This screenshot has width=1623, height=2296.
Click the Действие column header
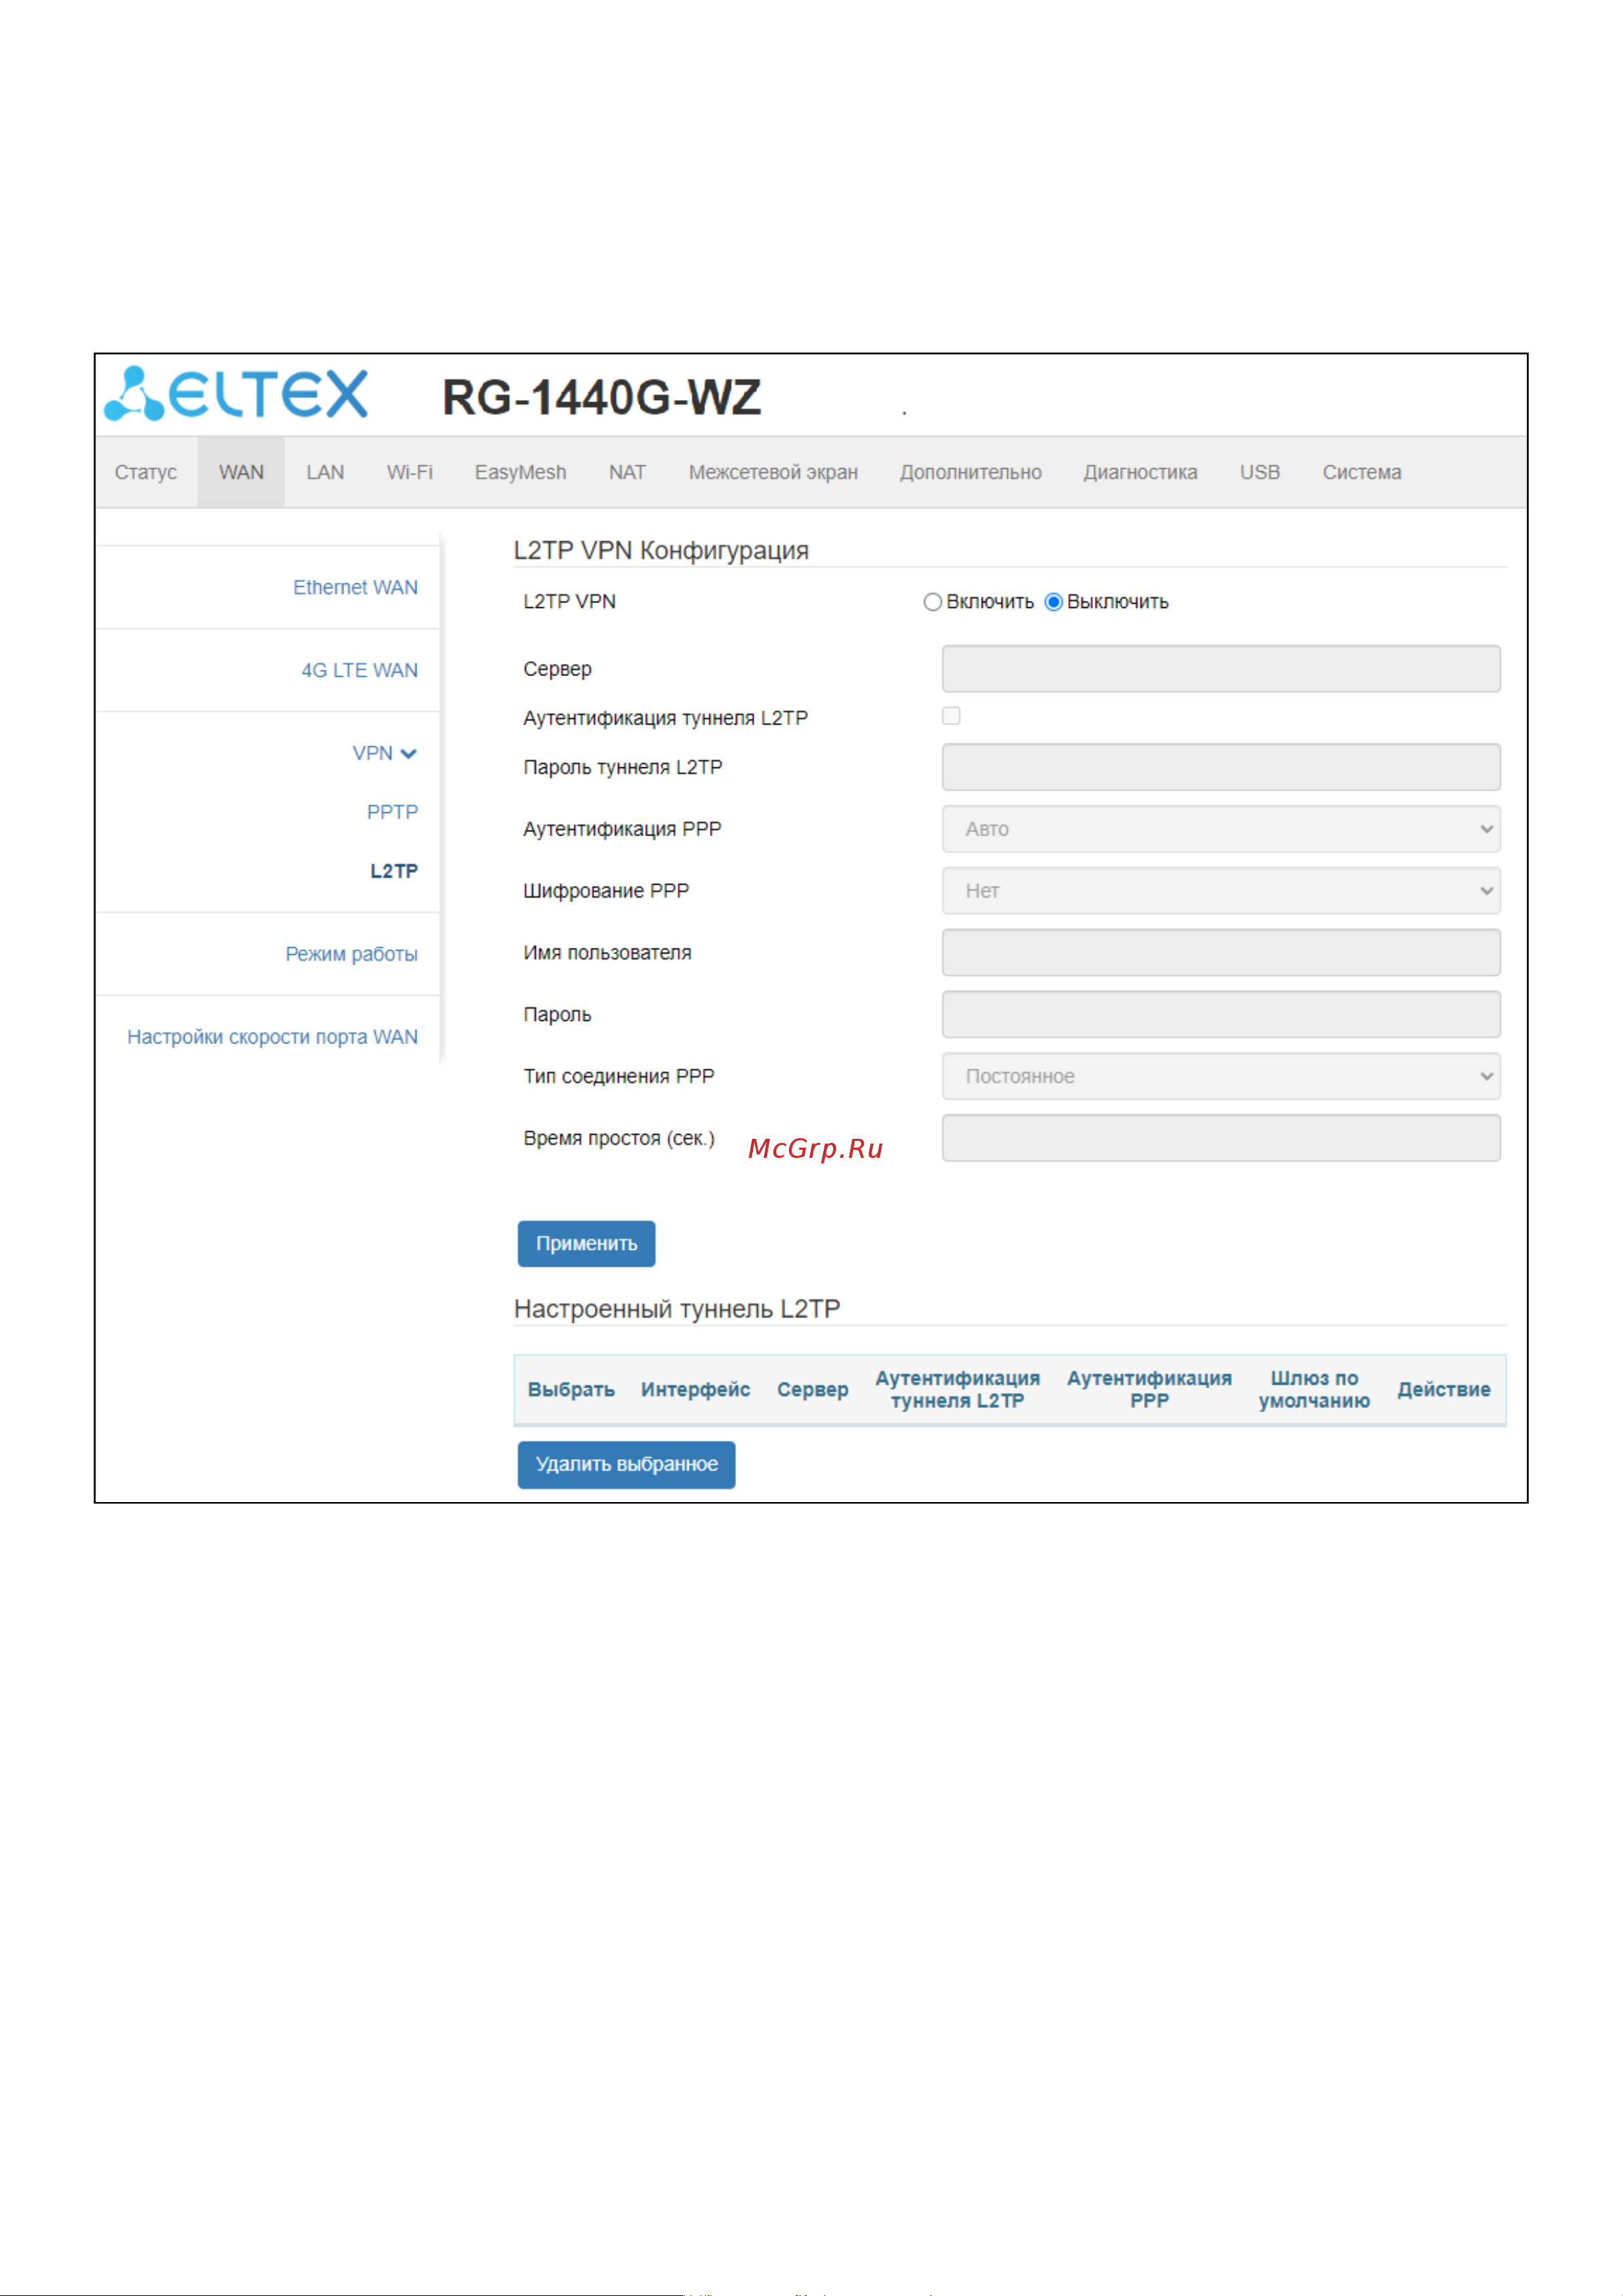pyautogui.click(x=1443, y=1389)
